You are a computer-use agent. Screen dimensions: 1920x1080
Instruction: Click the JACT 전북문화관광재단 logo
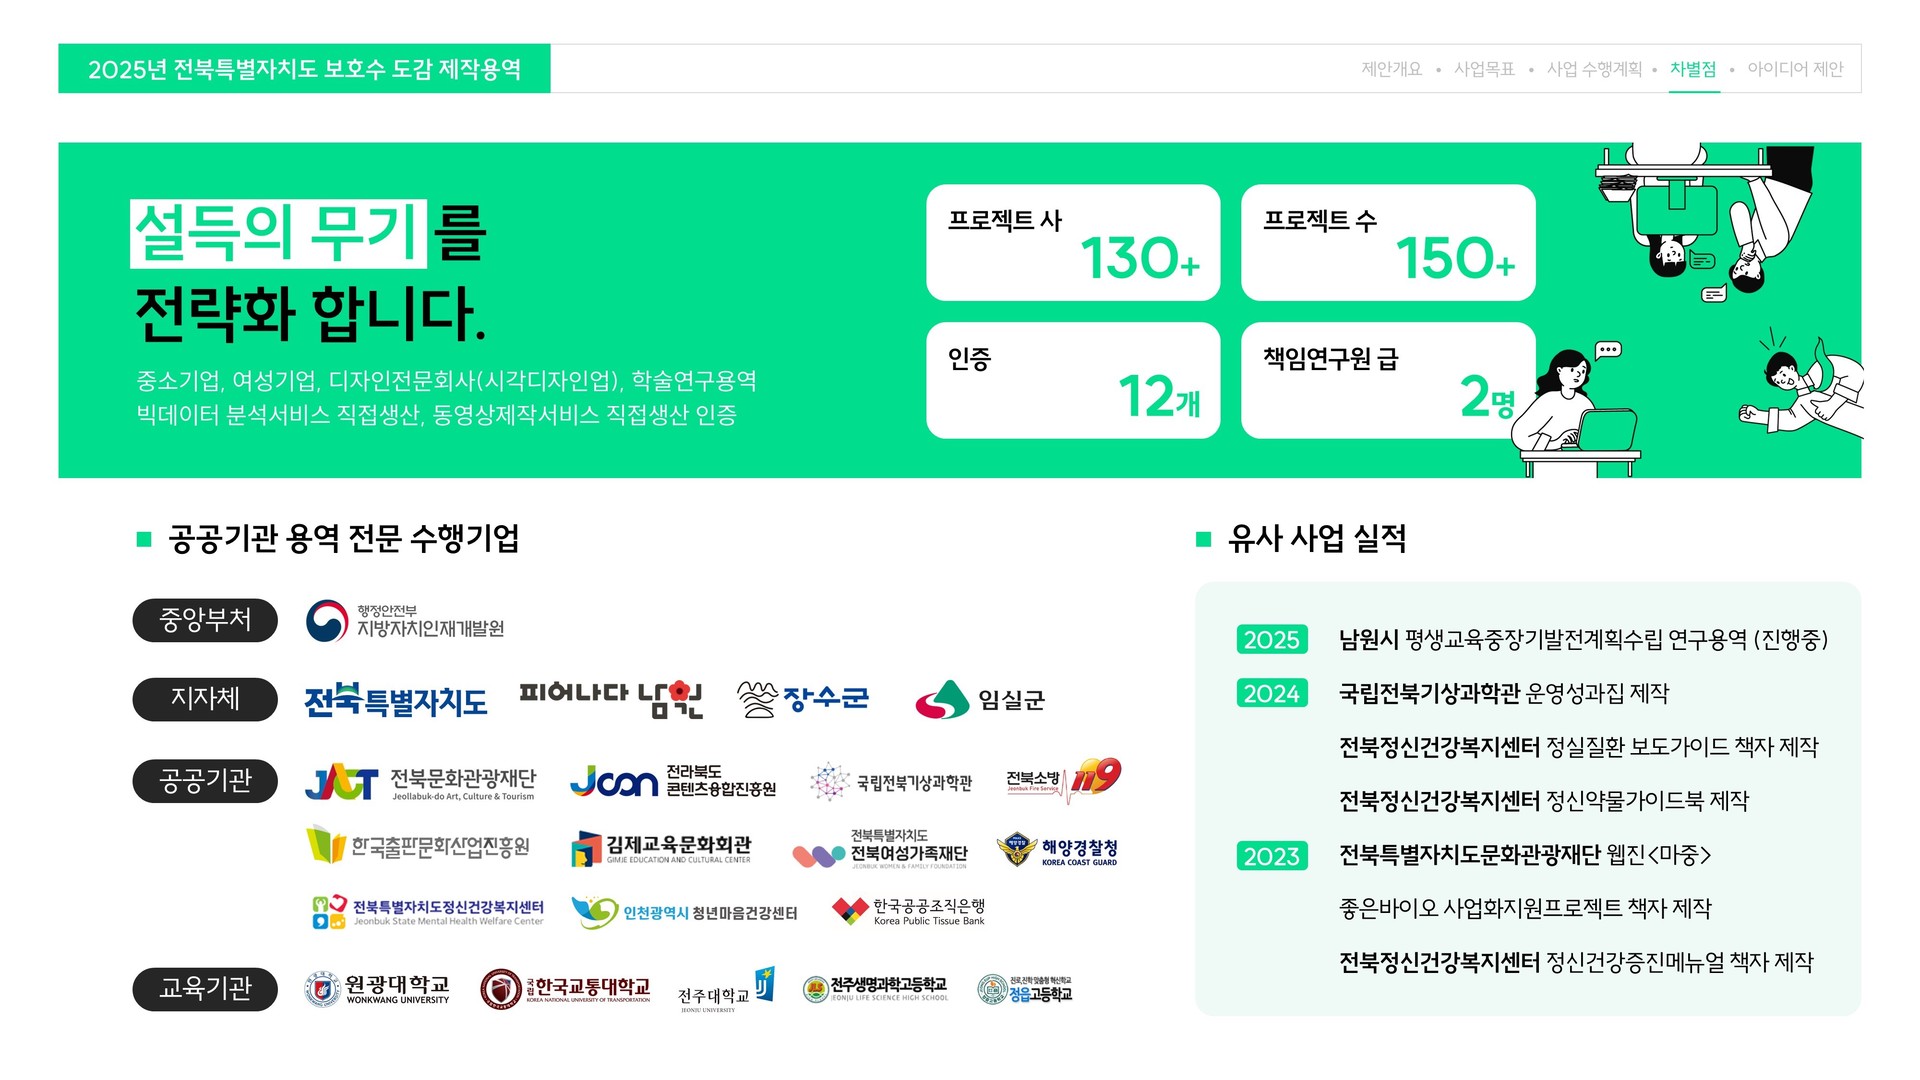tap(420, 783)
